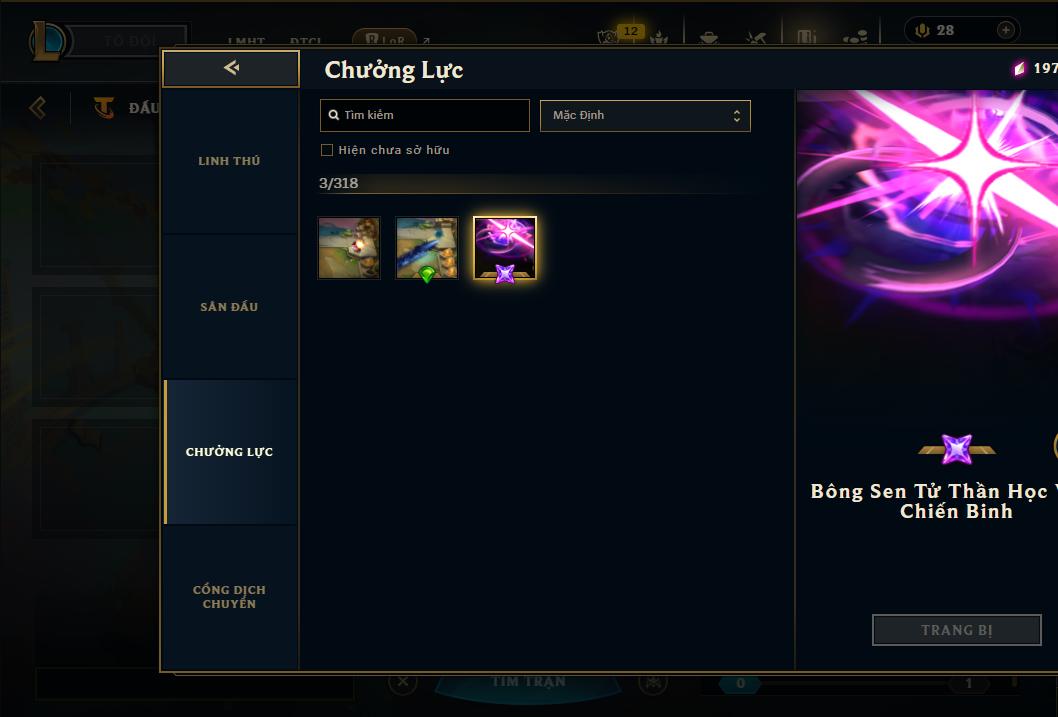1058x717 pixels.
Task: Click the notification icon with badge 12
Action: pos(611,35)
